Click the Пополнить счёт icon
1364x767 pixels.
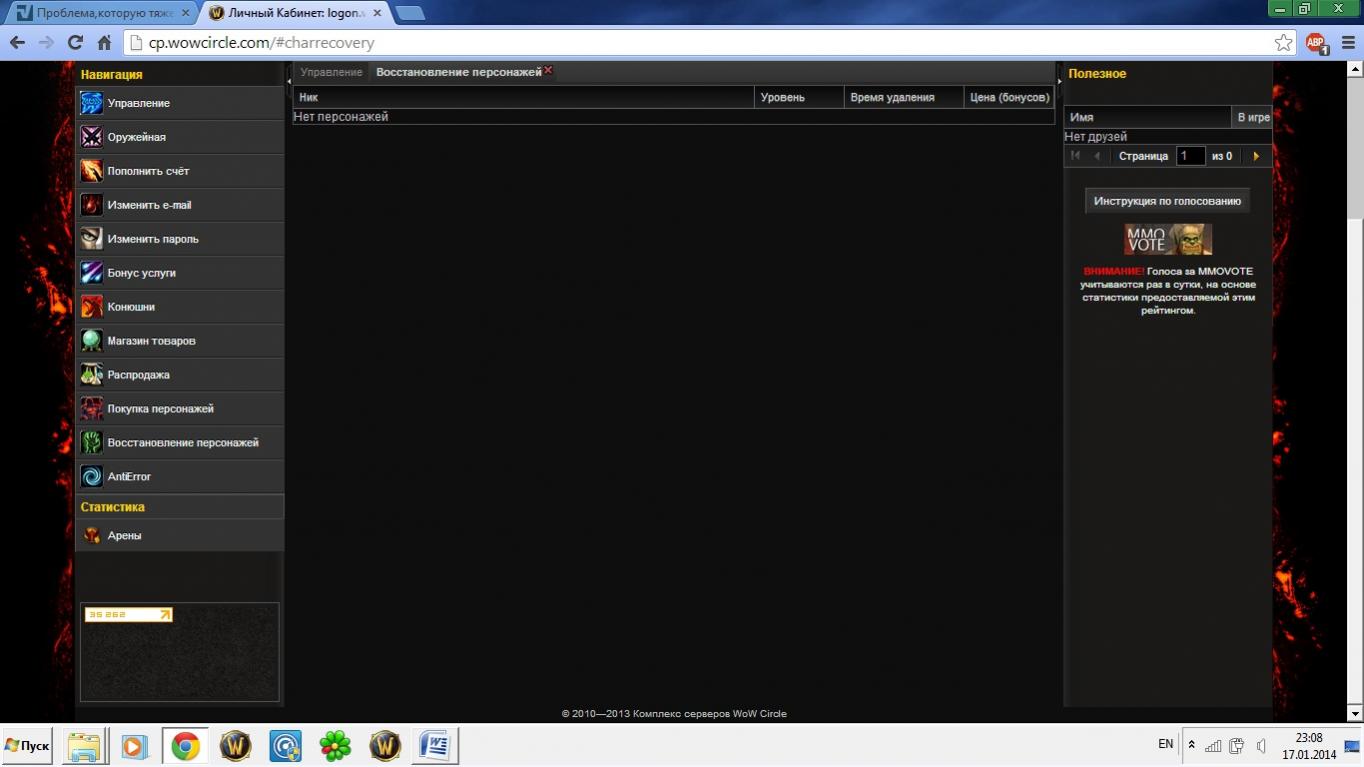click(92, 171)
